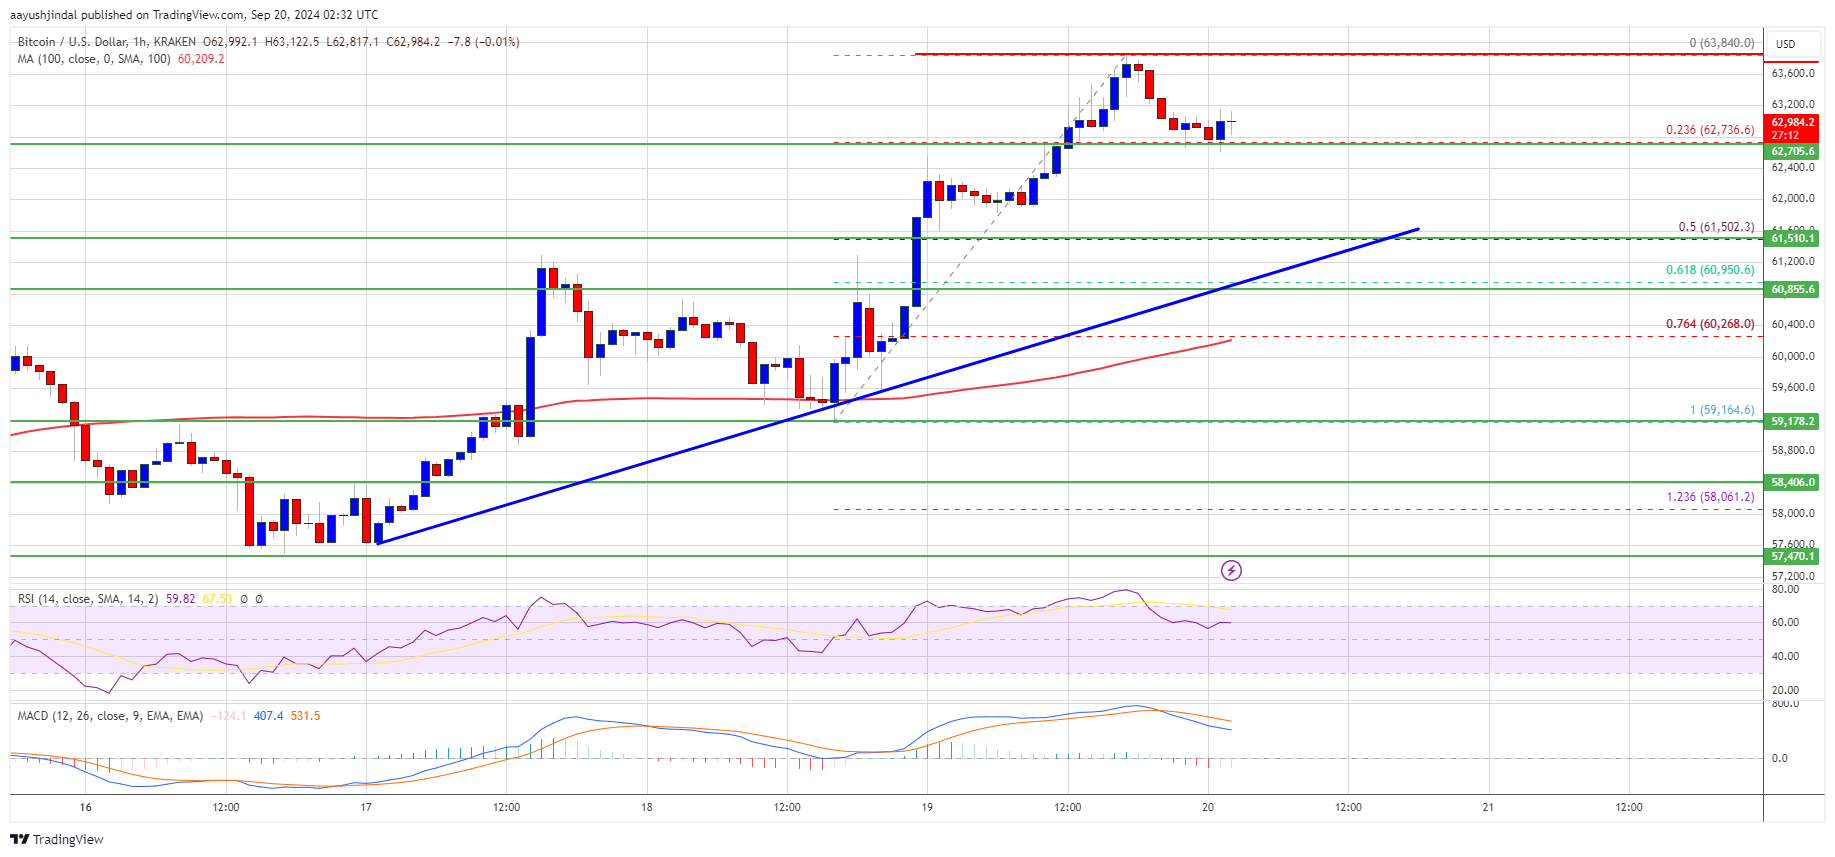
Task: Click the published by aayushjindal header text
Action: point(194,15)
